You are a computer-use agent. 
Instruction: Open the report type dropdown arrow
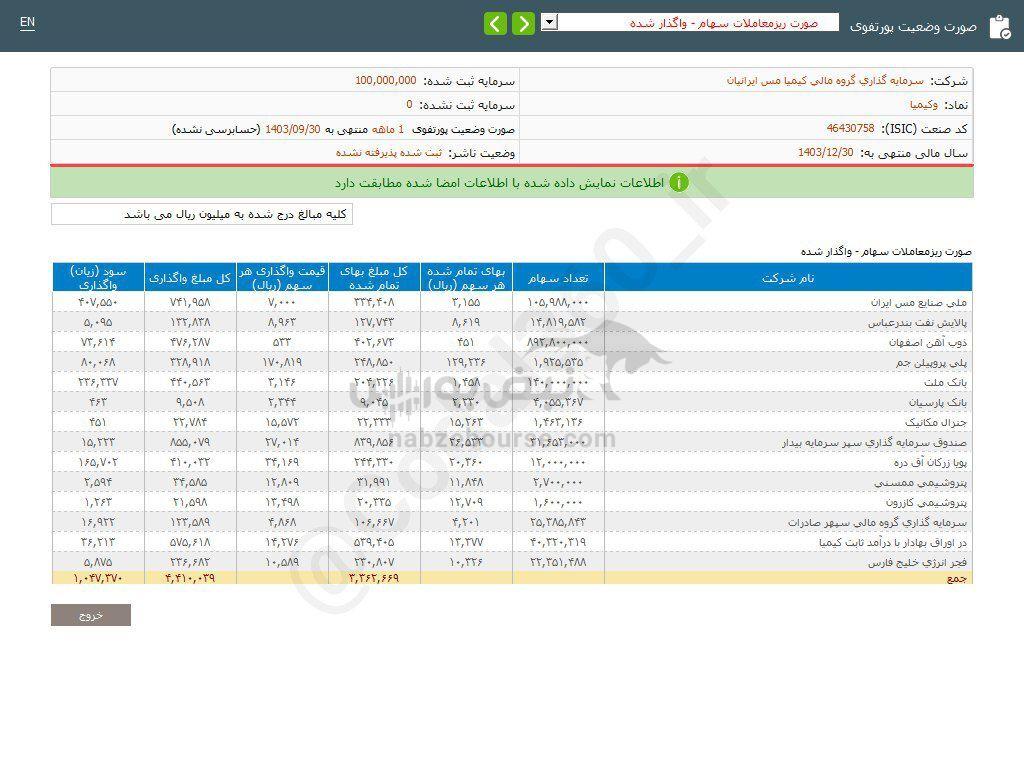coord(549,22)
